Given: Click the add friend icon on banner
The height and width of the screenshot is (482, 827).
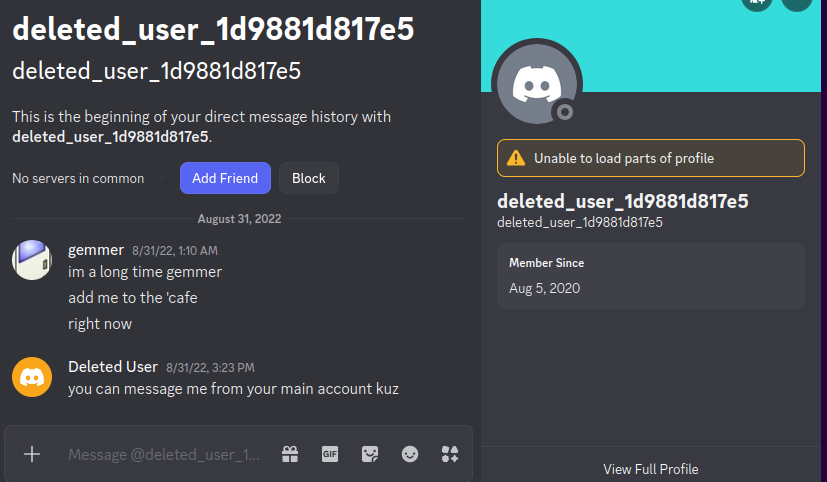Looking at the screenshot, I should [757, 2].
